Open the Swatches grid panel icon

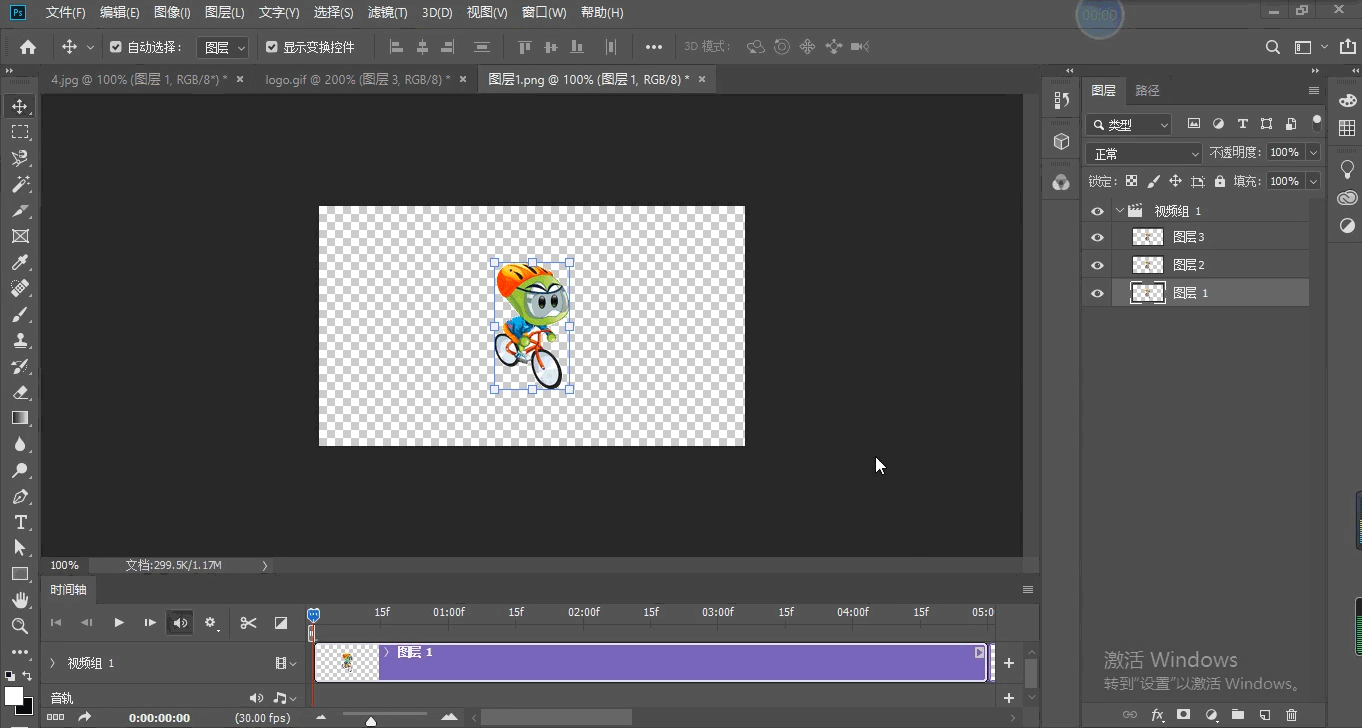1348,128
